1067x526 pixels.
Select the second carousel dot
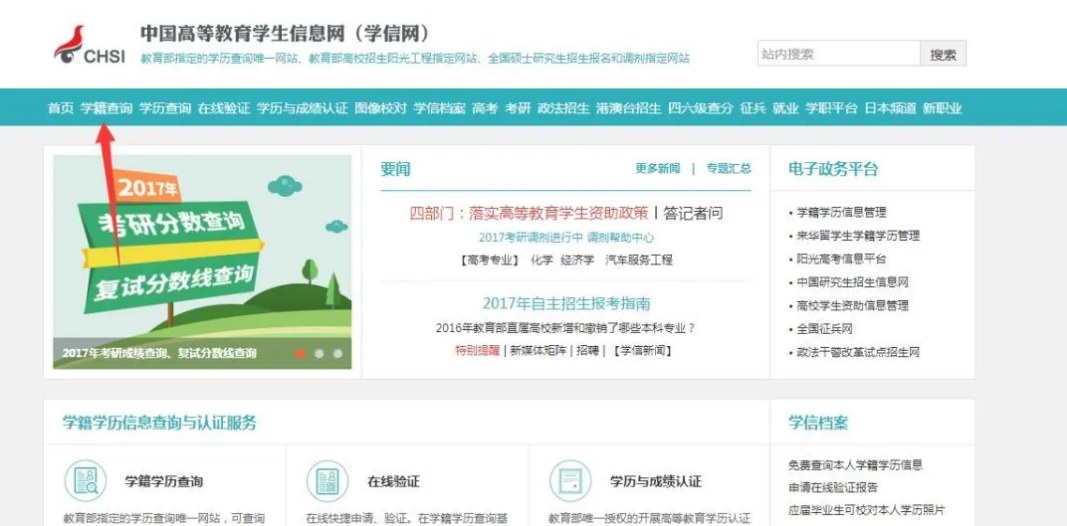(319, 353)
